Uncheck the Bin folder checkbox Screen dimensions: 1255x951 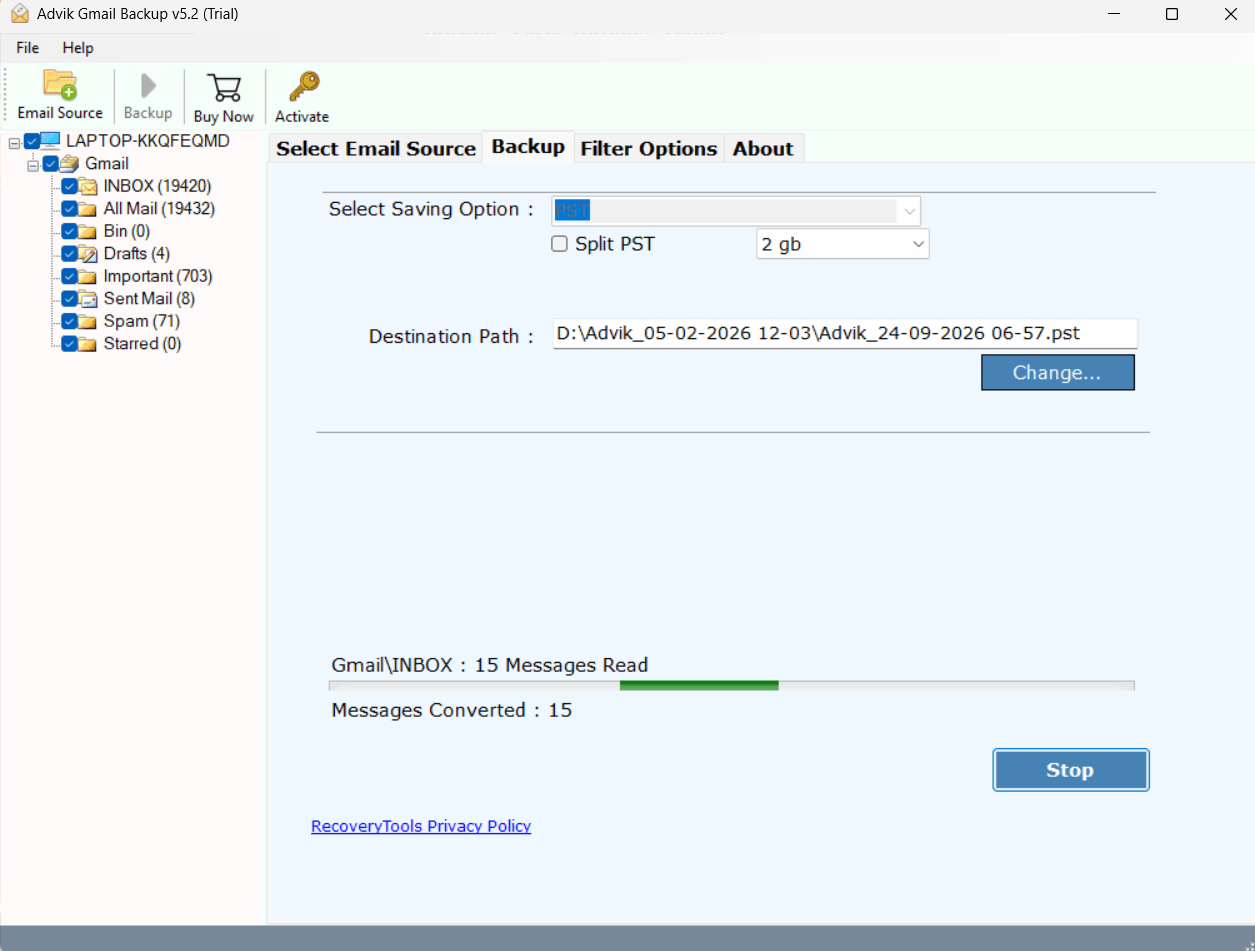click(x=69, y=231)
